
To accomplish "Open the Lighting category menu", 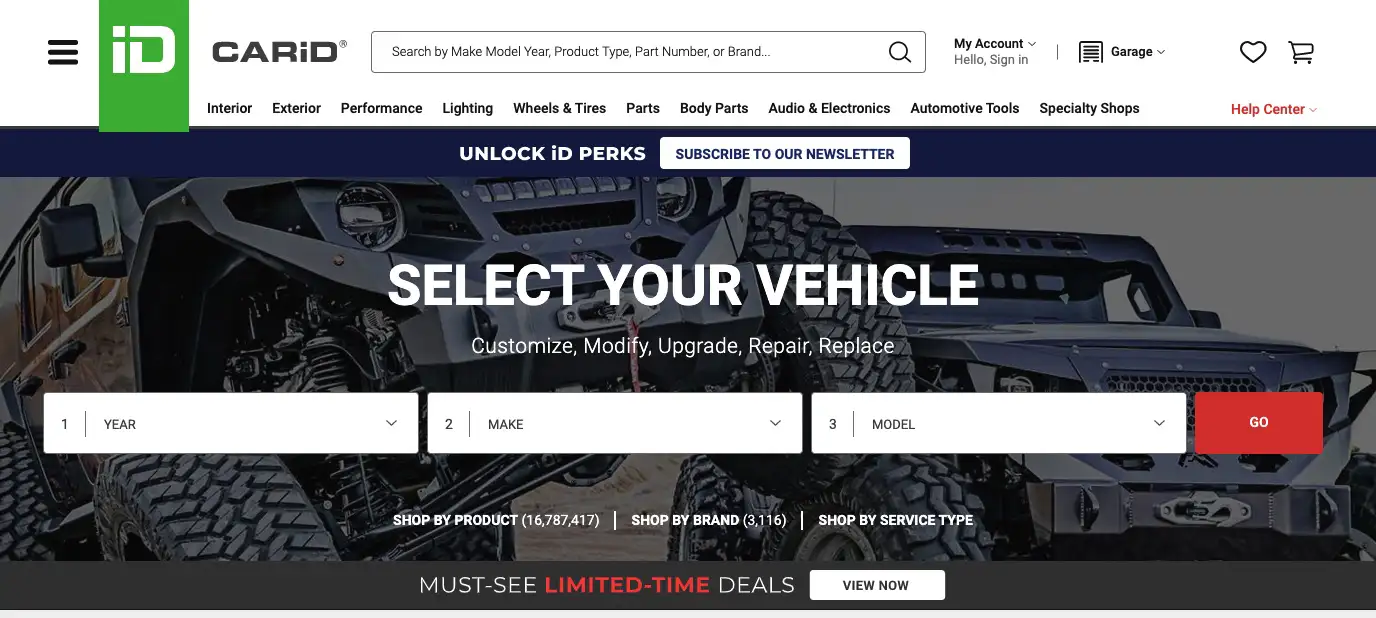I will (x=468, y=108).
